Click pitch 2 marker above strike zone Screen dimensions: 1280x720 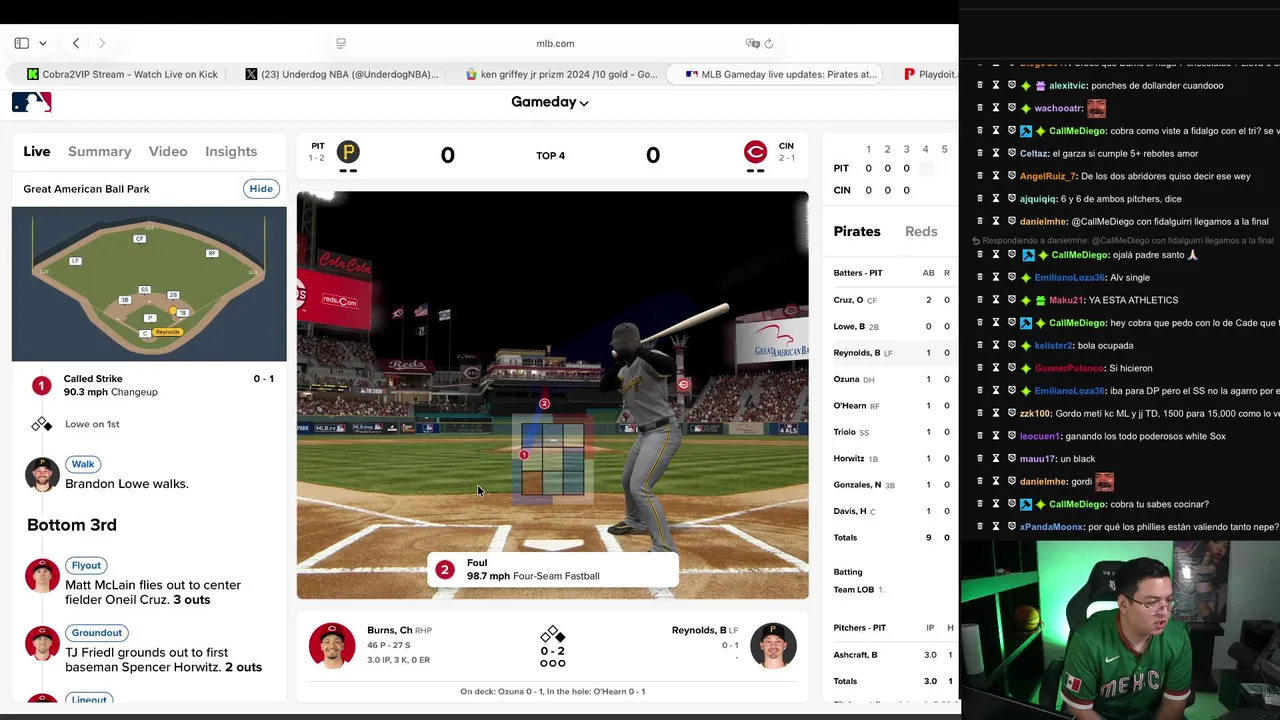tap(544, 404)
